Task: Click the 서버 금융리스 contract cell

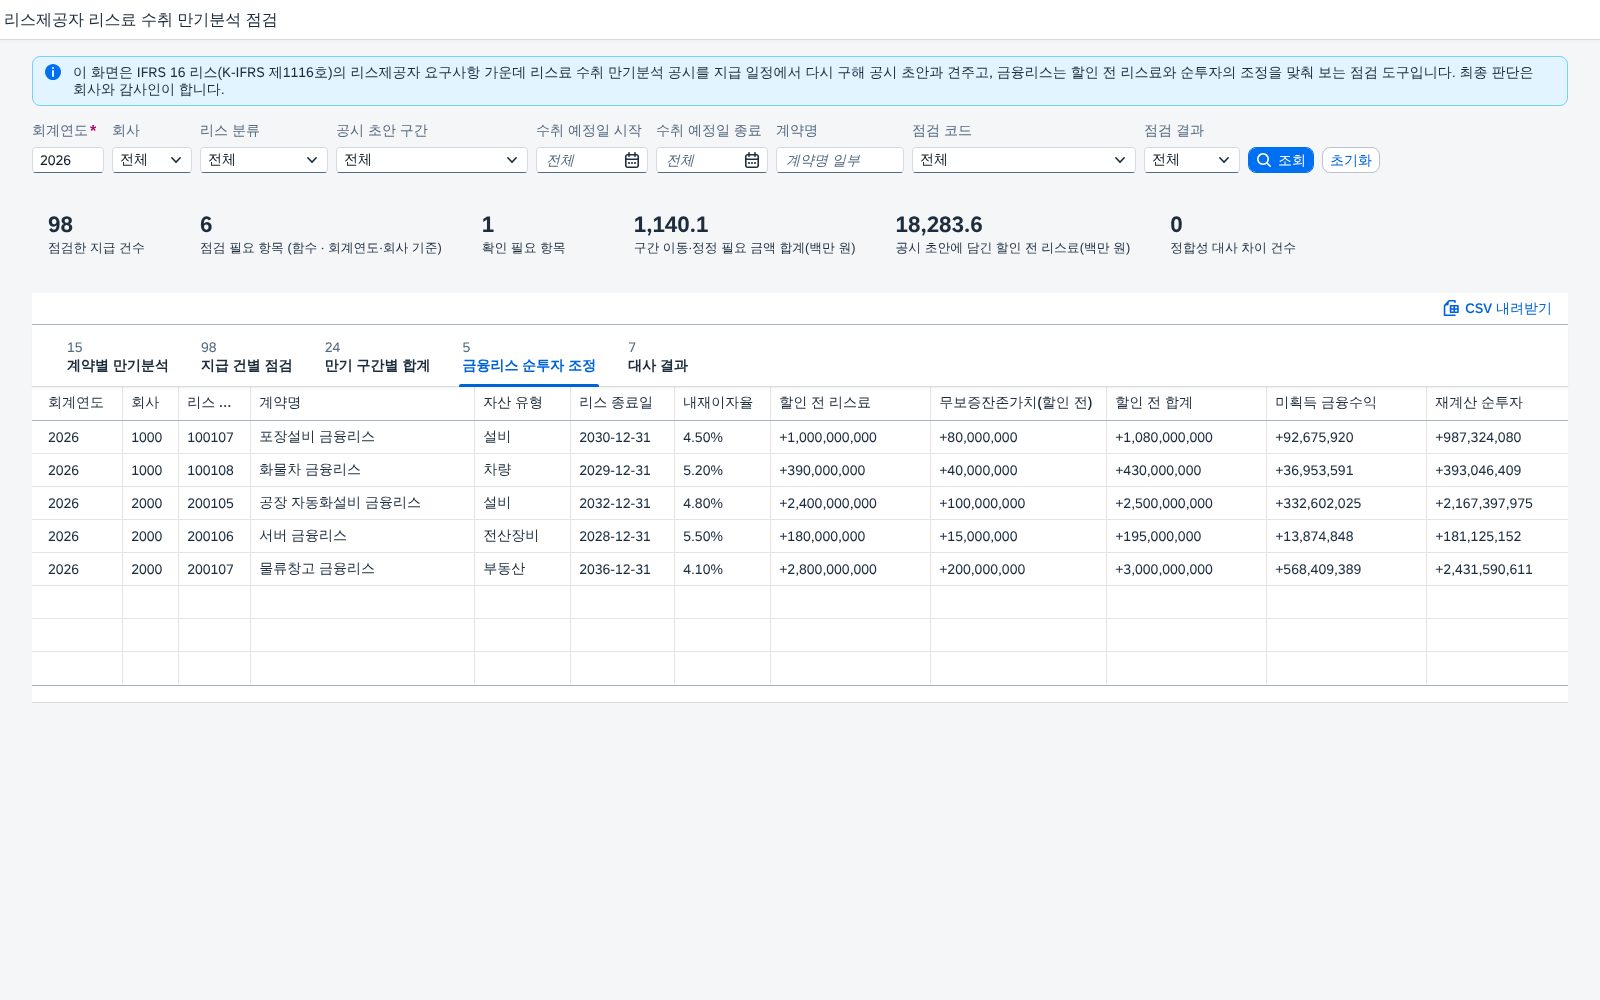Action: (362, 536)
